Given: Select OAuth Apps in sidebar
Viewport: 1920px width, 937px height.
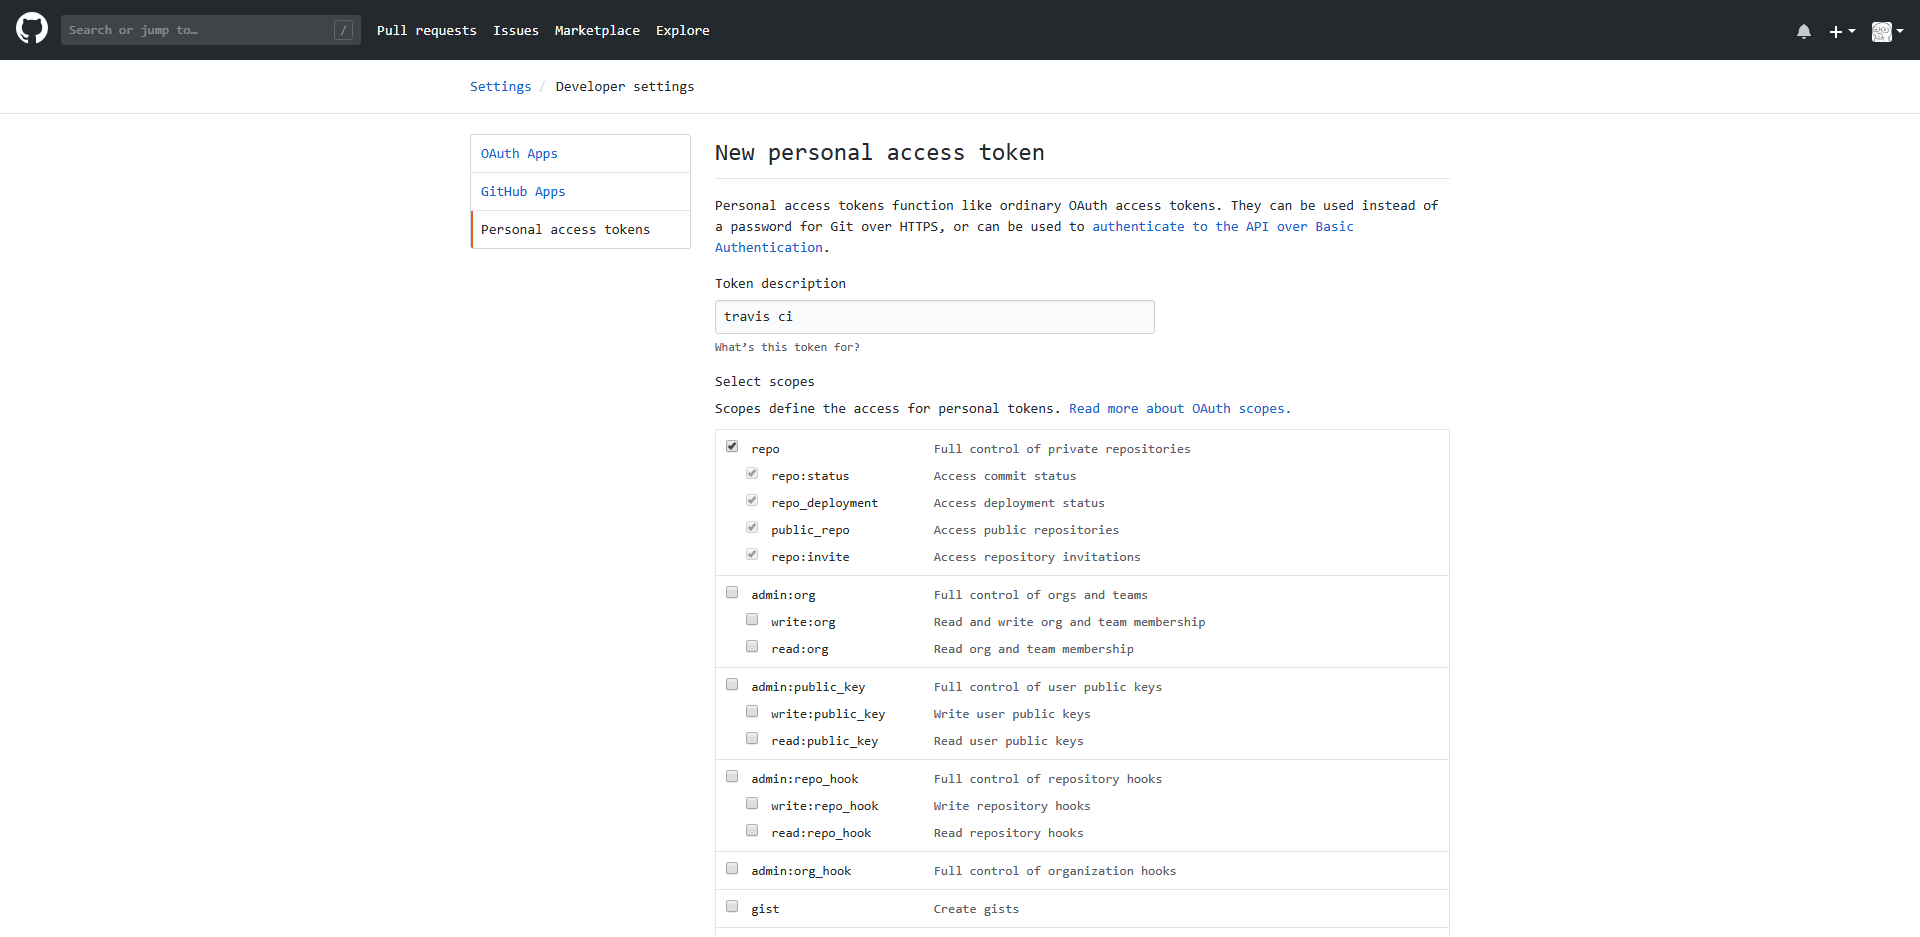Looking at the screenshot, I should pyautogui.click(x=519, y=154).
